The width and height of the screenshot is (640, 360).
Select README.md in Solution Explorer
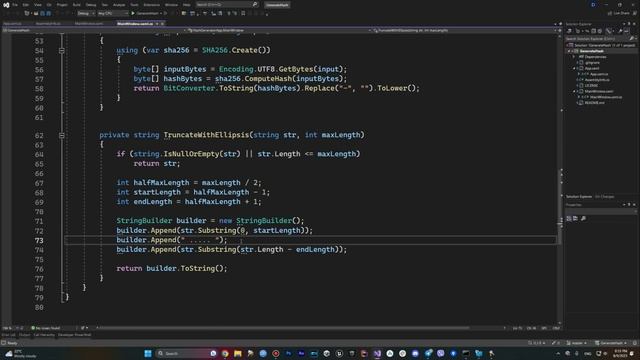coord(595,103)
